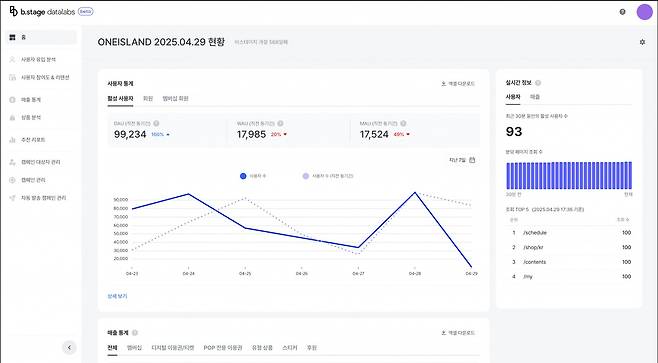Click the WAU value 17,985
The width and height of the screenshot is (658, 363).
coord(251,134)
